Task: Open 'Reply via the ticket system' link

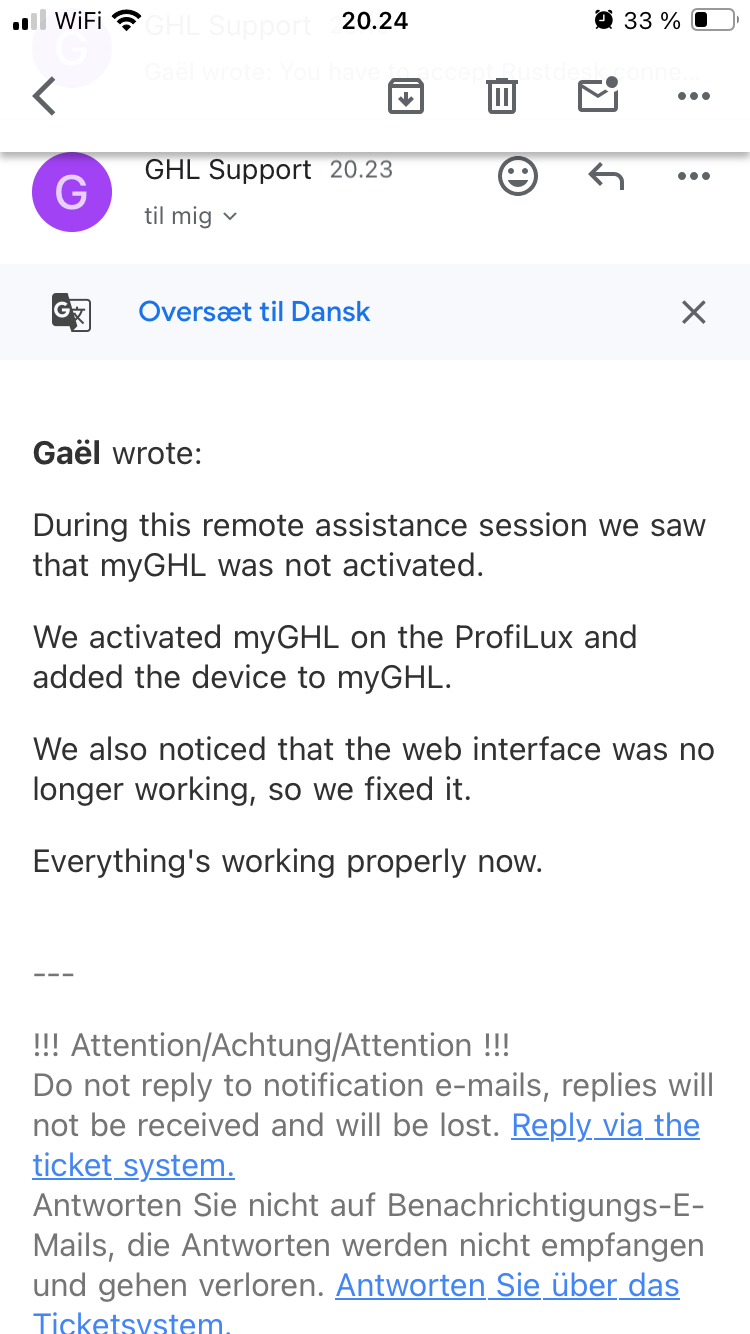Action: (x=605, y=1126)
